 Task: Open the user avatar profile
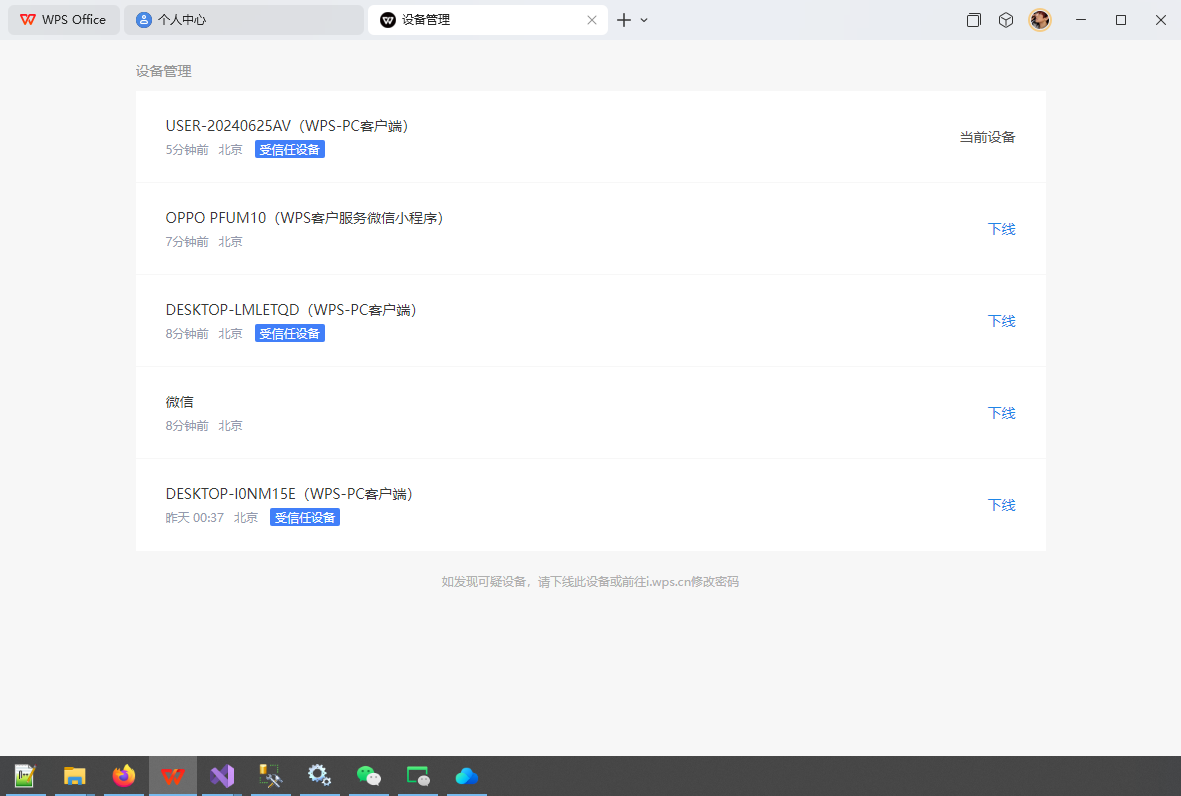point(1040,20)
